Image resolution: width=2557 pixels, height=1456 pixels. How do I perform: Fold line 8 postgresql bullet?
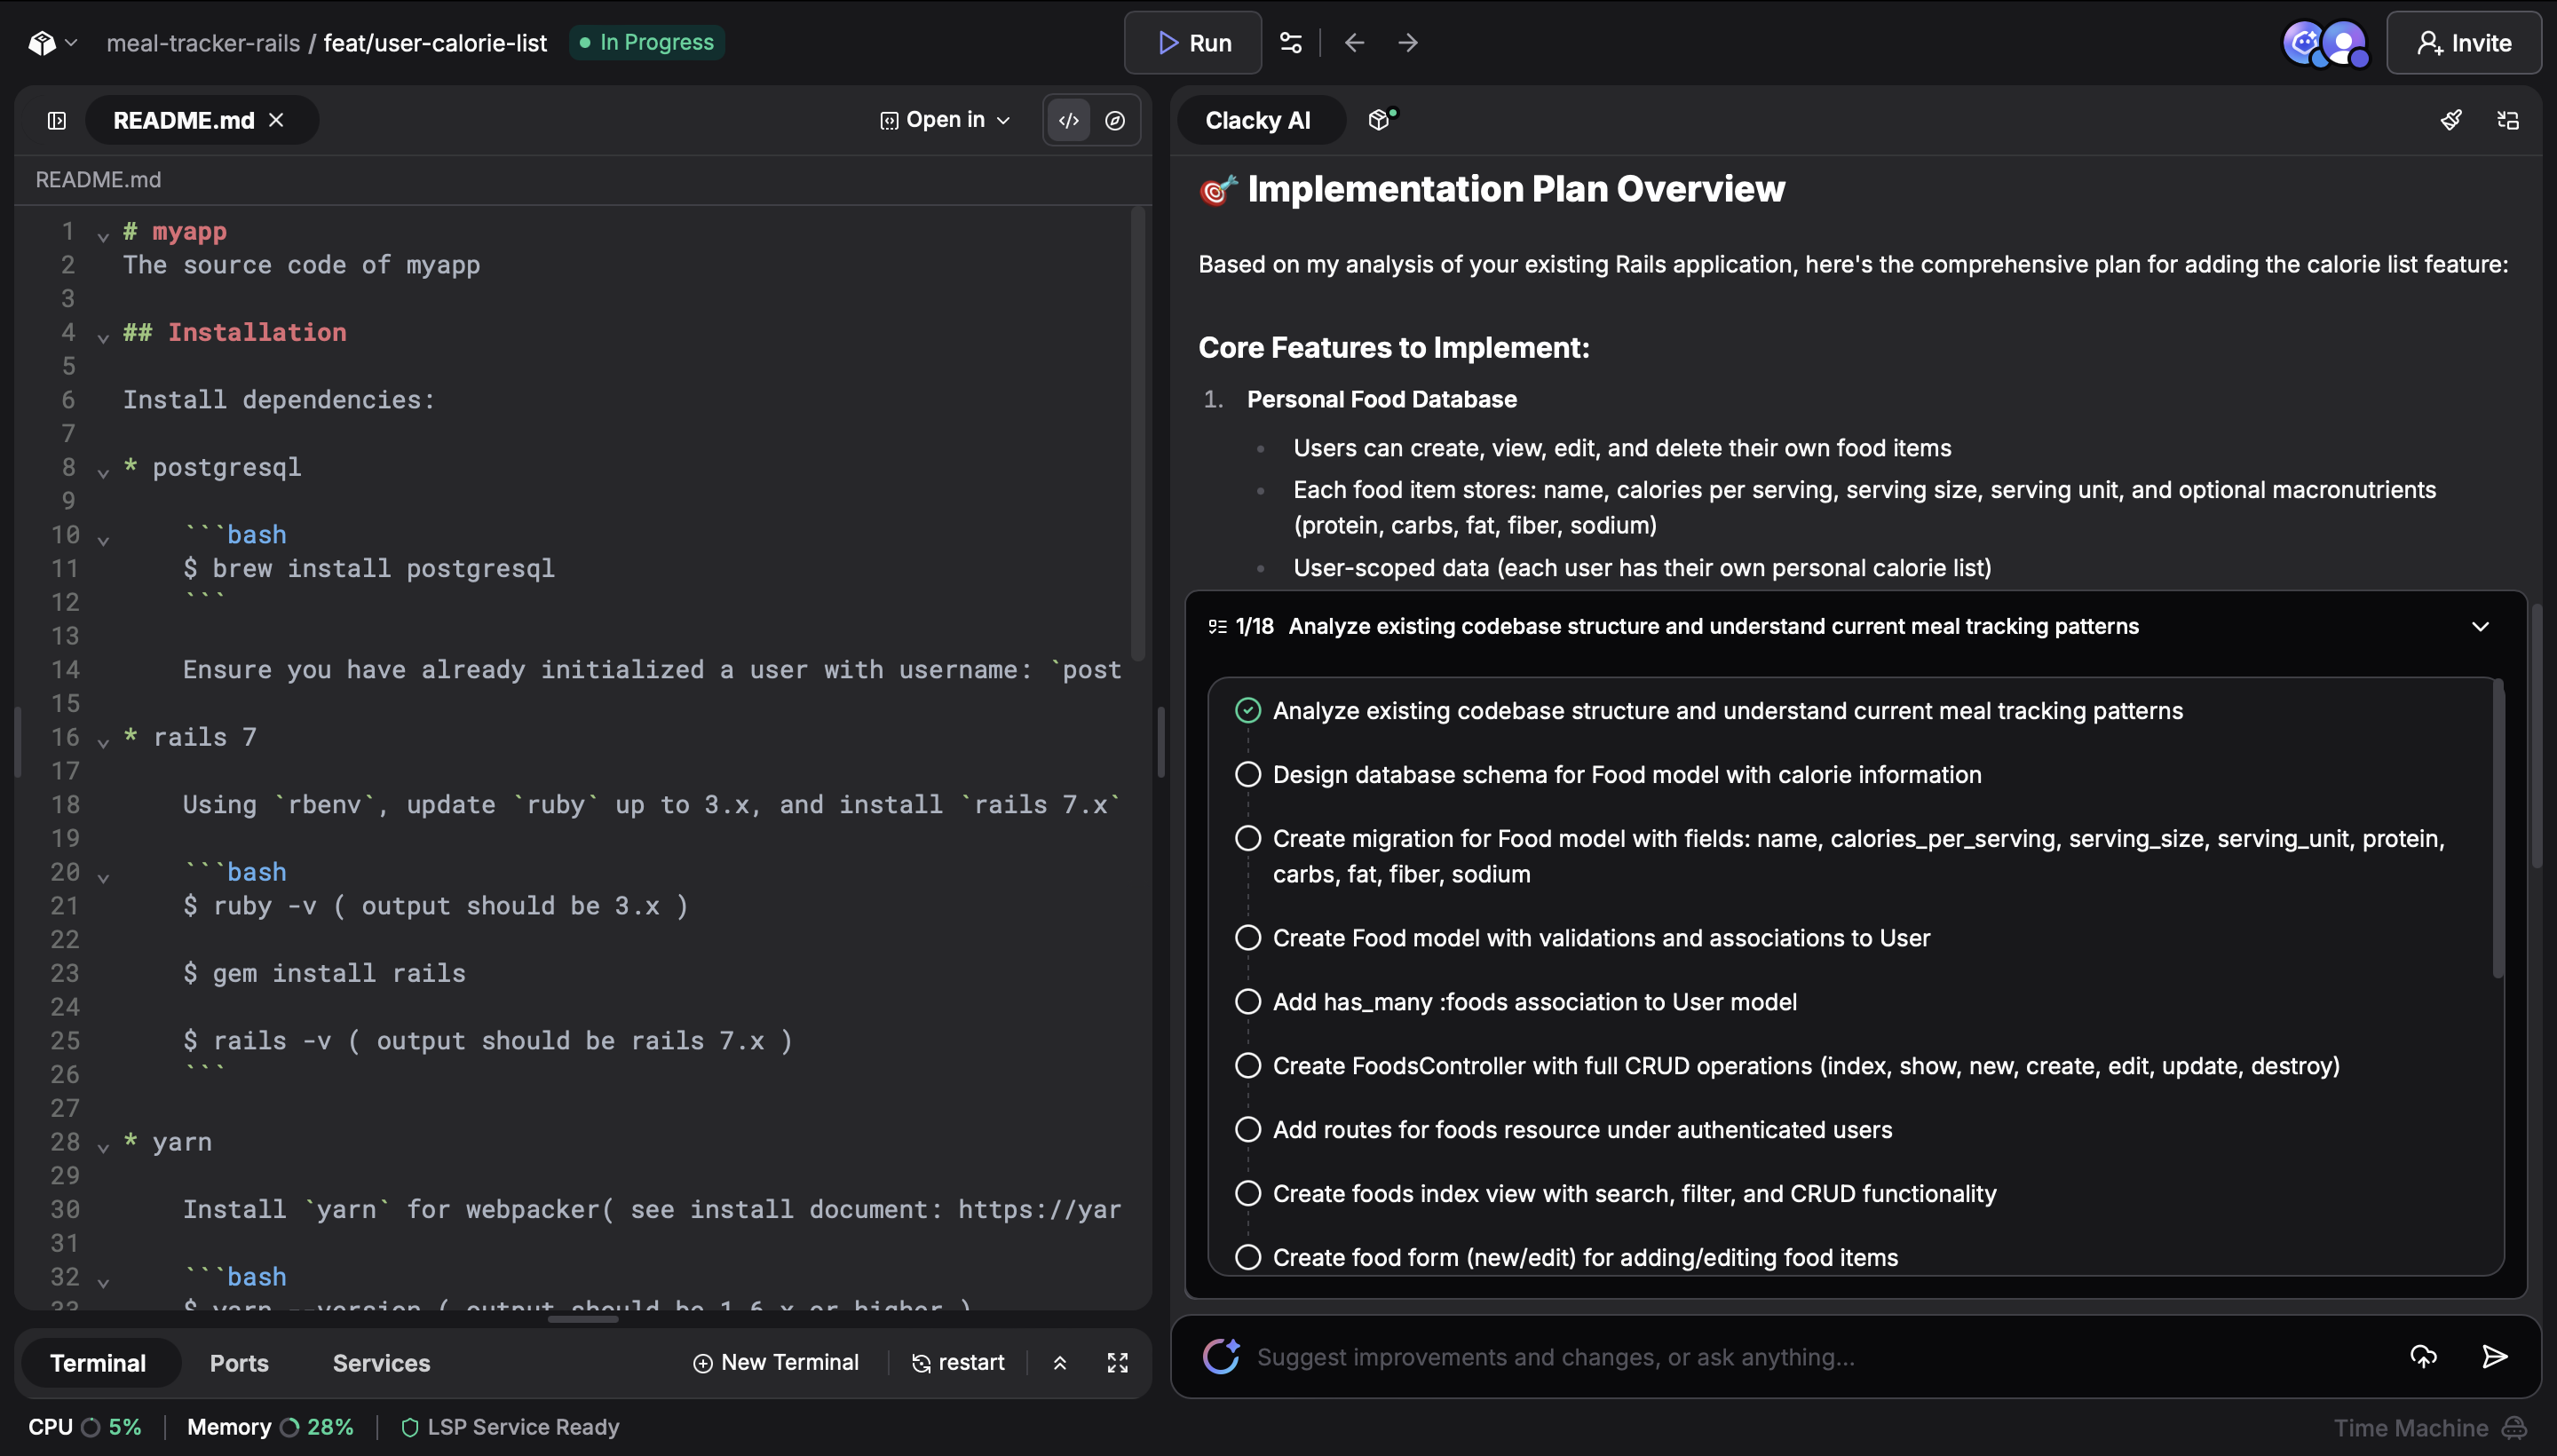pyautogui.click(x=103, y=472)
